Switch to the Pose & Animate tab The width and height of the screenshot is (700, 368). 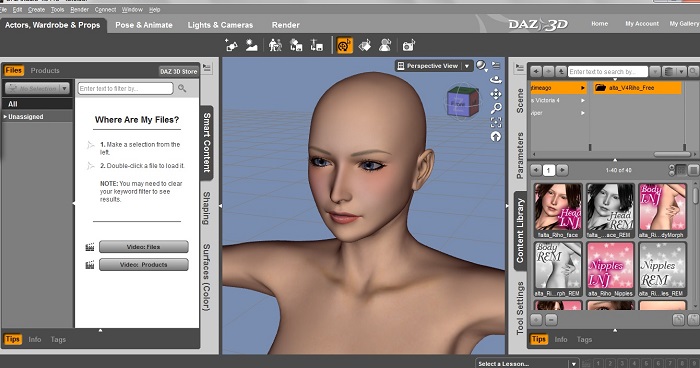coord(144,25)
